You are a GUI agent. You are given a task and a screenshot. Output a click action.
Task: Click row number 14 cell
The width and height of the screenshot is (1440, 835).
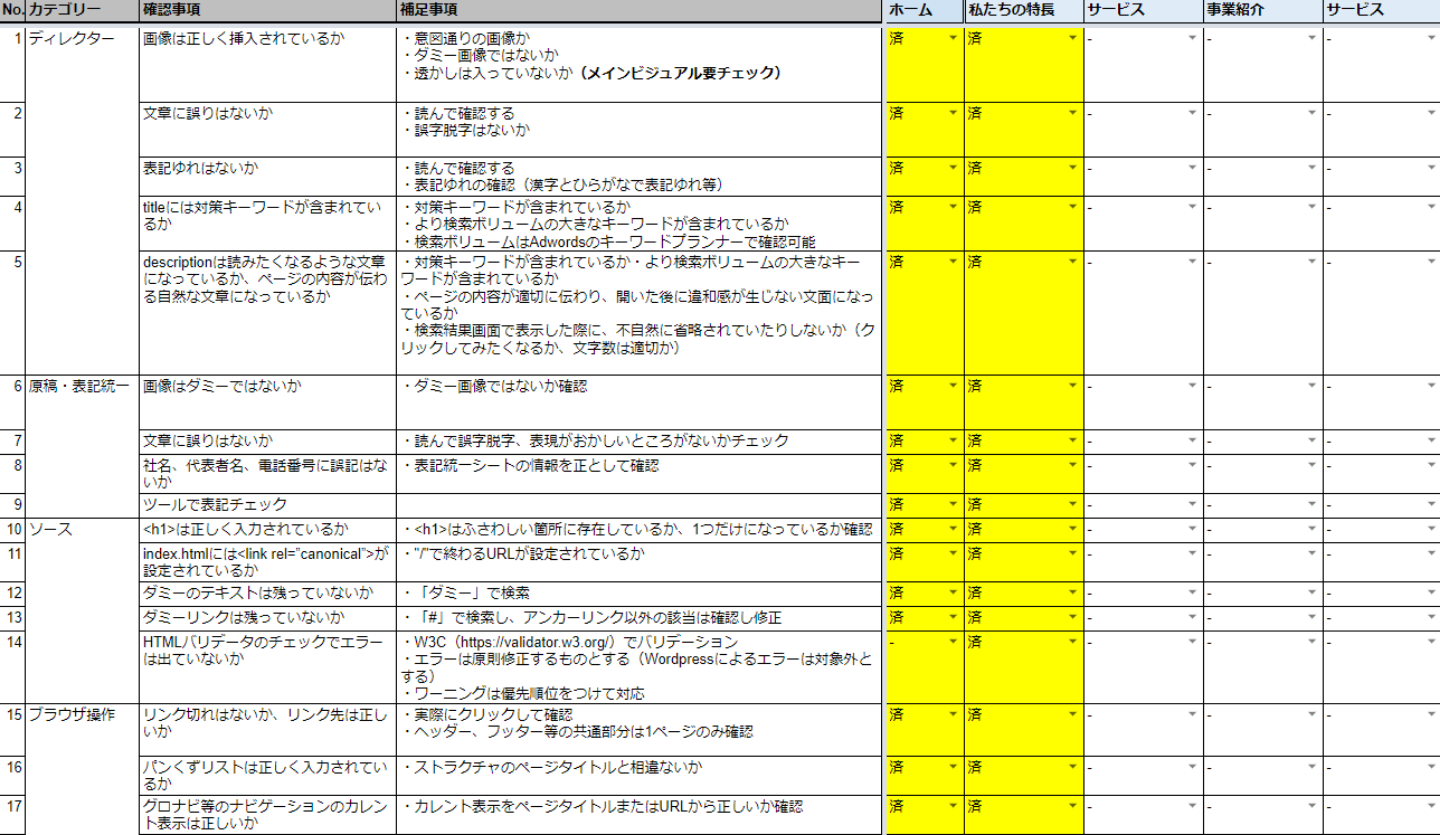(x=12, y=667)
